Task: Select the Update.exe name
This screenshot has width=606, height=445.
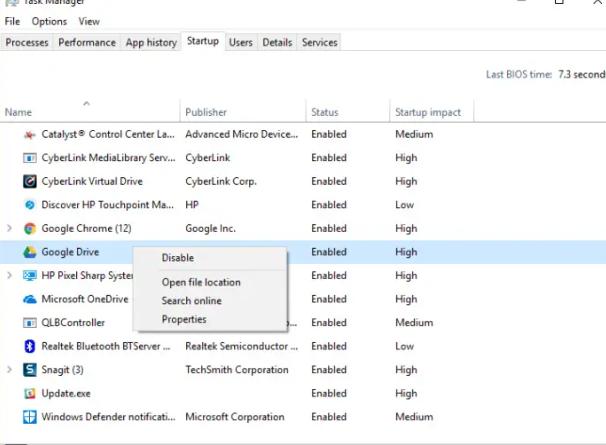Action: (66, 394)
